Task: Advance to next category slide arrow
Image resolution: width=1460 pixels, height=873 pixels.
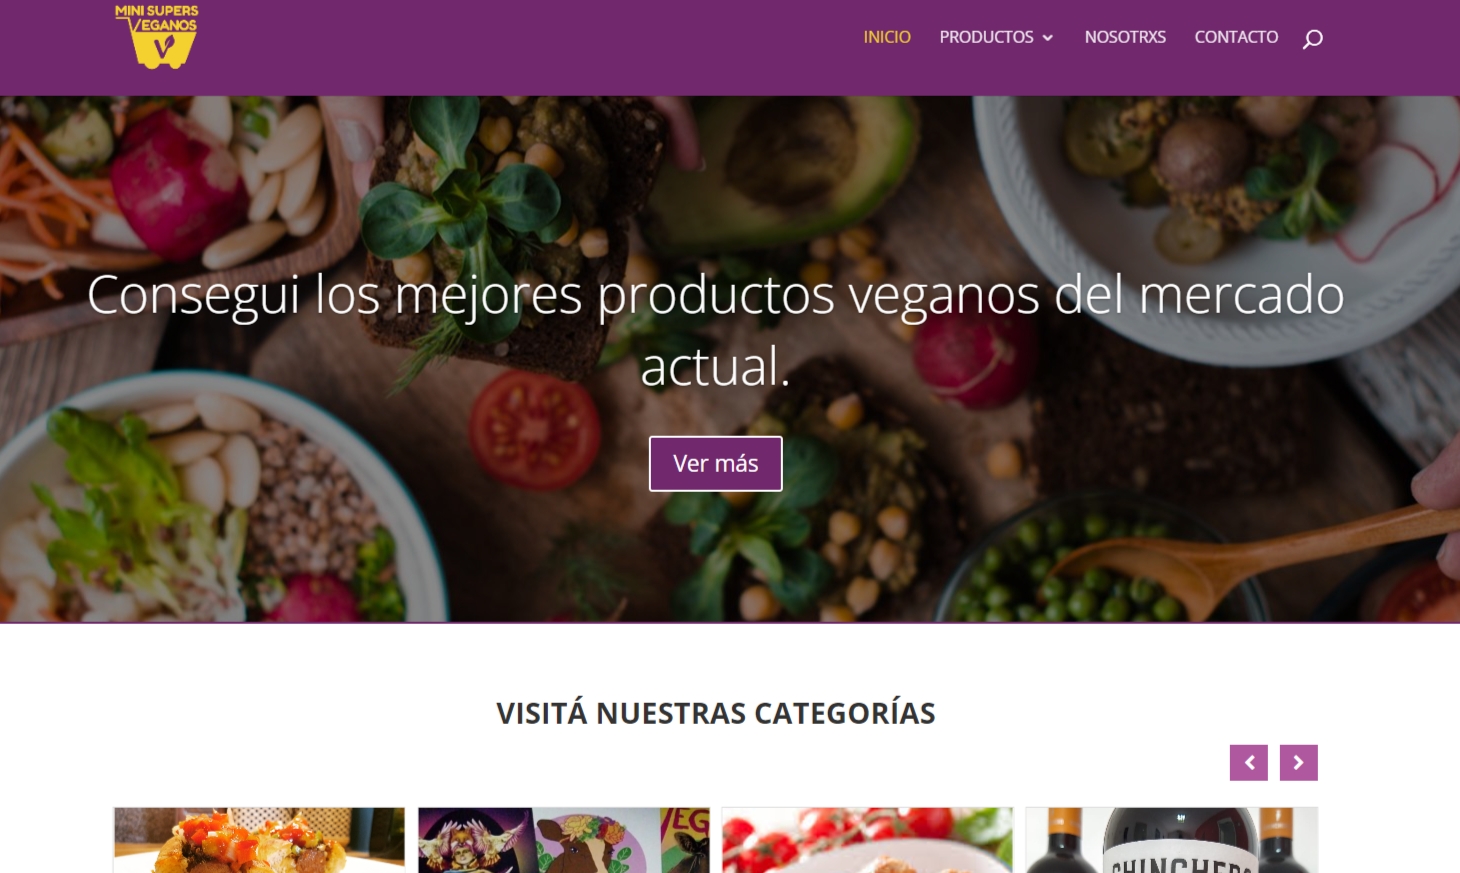Action: point(1299,763)
